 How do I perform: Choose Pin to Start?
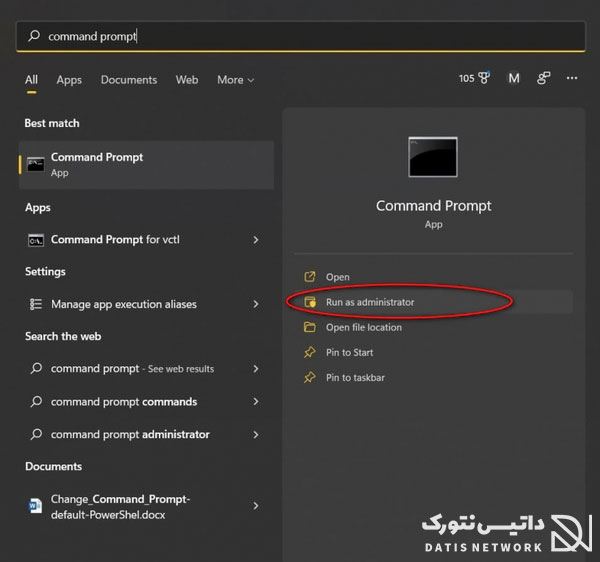click(434, 352)
